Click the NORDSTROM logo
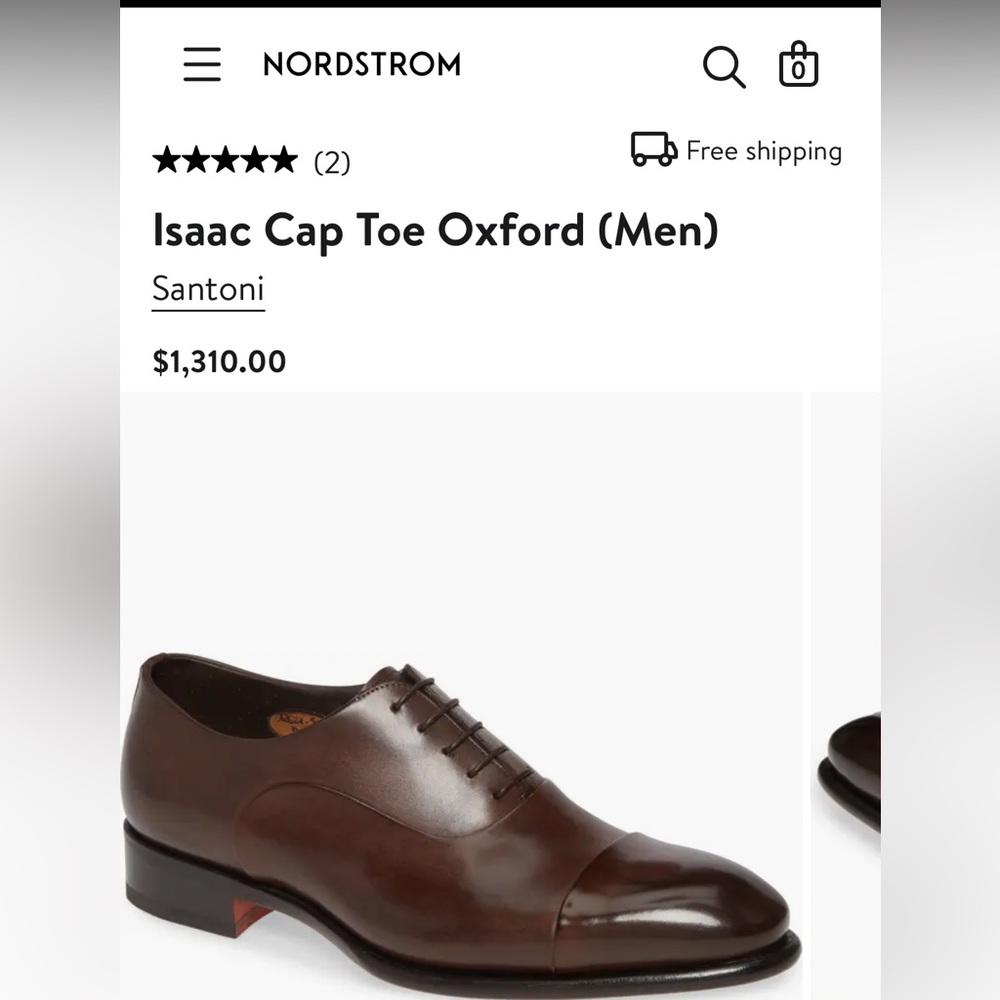 (360, 64)
